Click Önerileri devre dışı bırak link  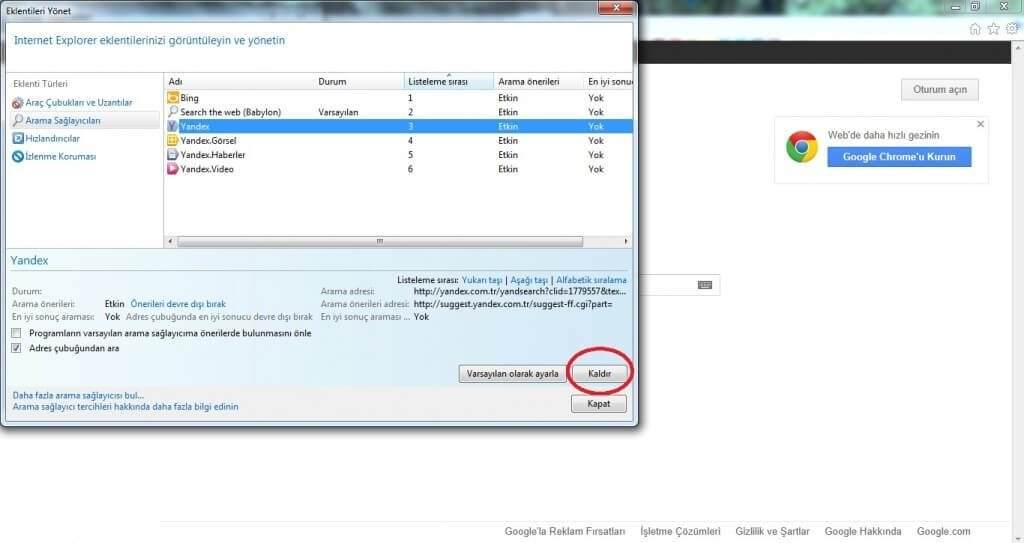point(178,304)
